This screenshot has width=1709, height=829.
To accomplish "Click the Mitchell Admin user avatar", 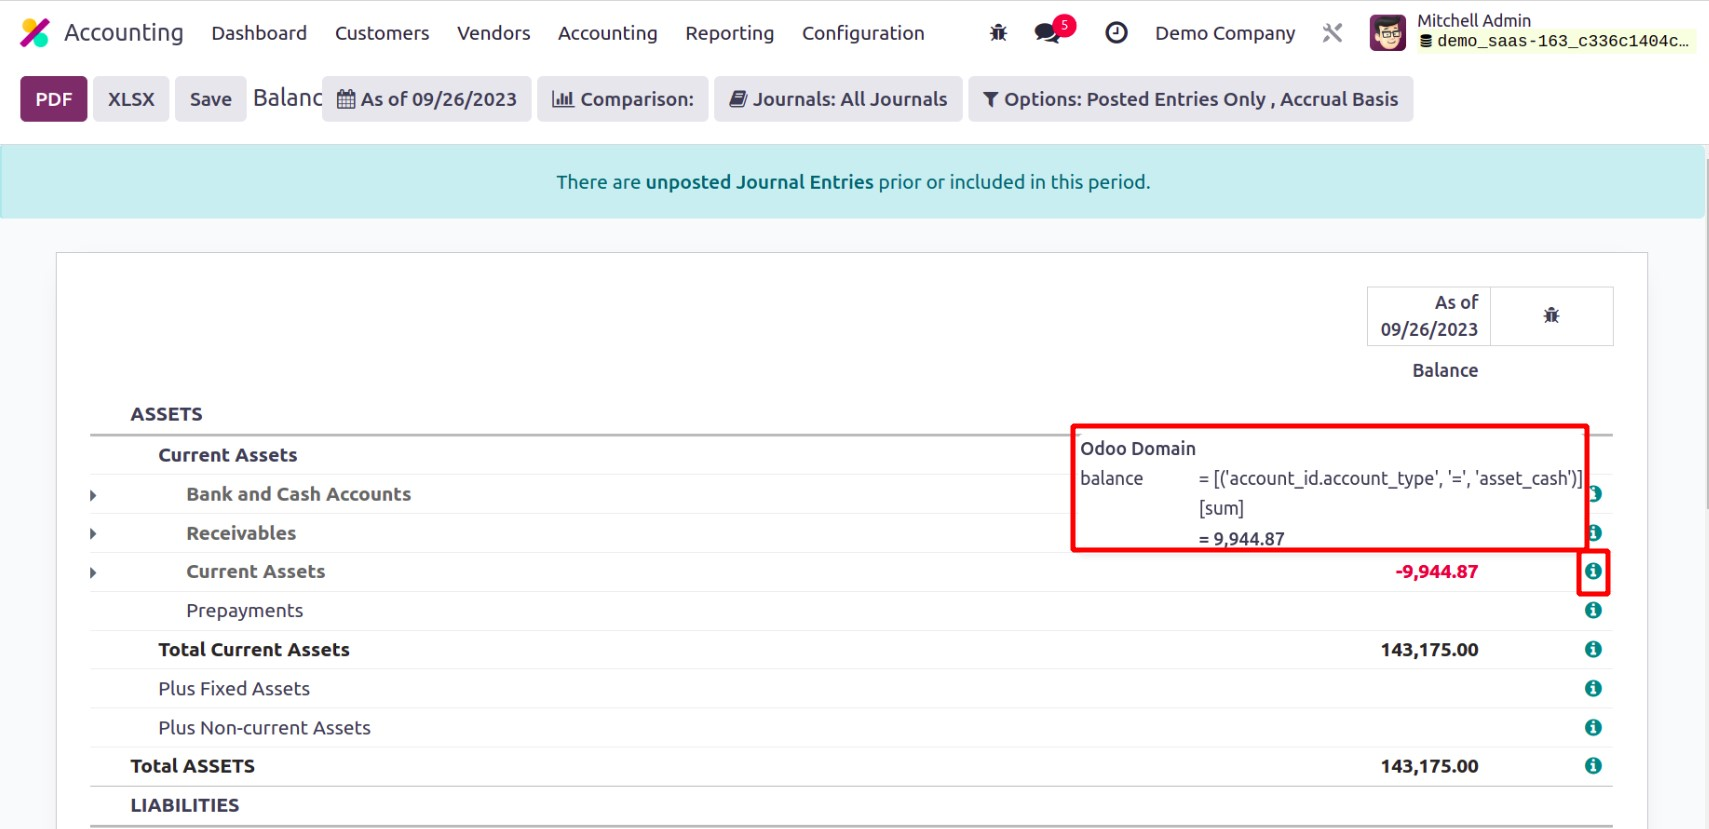I will (x=1387, y=33).
